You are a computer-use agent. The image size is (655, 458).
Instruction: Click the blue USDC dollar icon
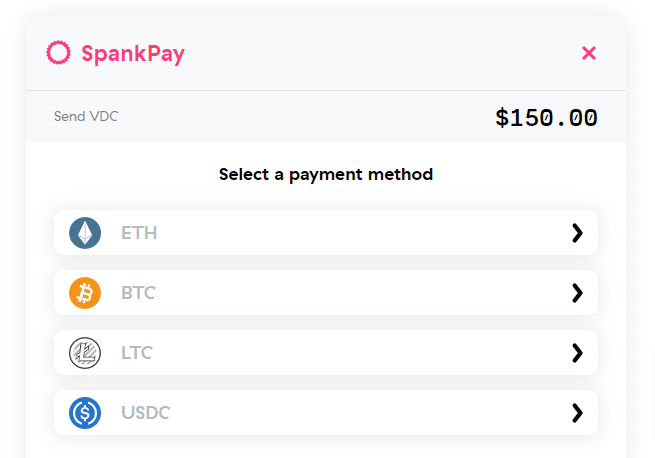pyautogui.click(x=85, y=413)
